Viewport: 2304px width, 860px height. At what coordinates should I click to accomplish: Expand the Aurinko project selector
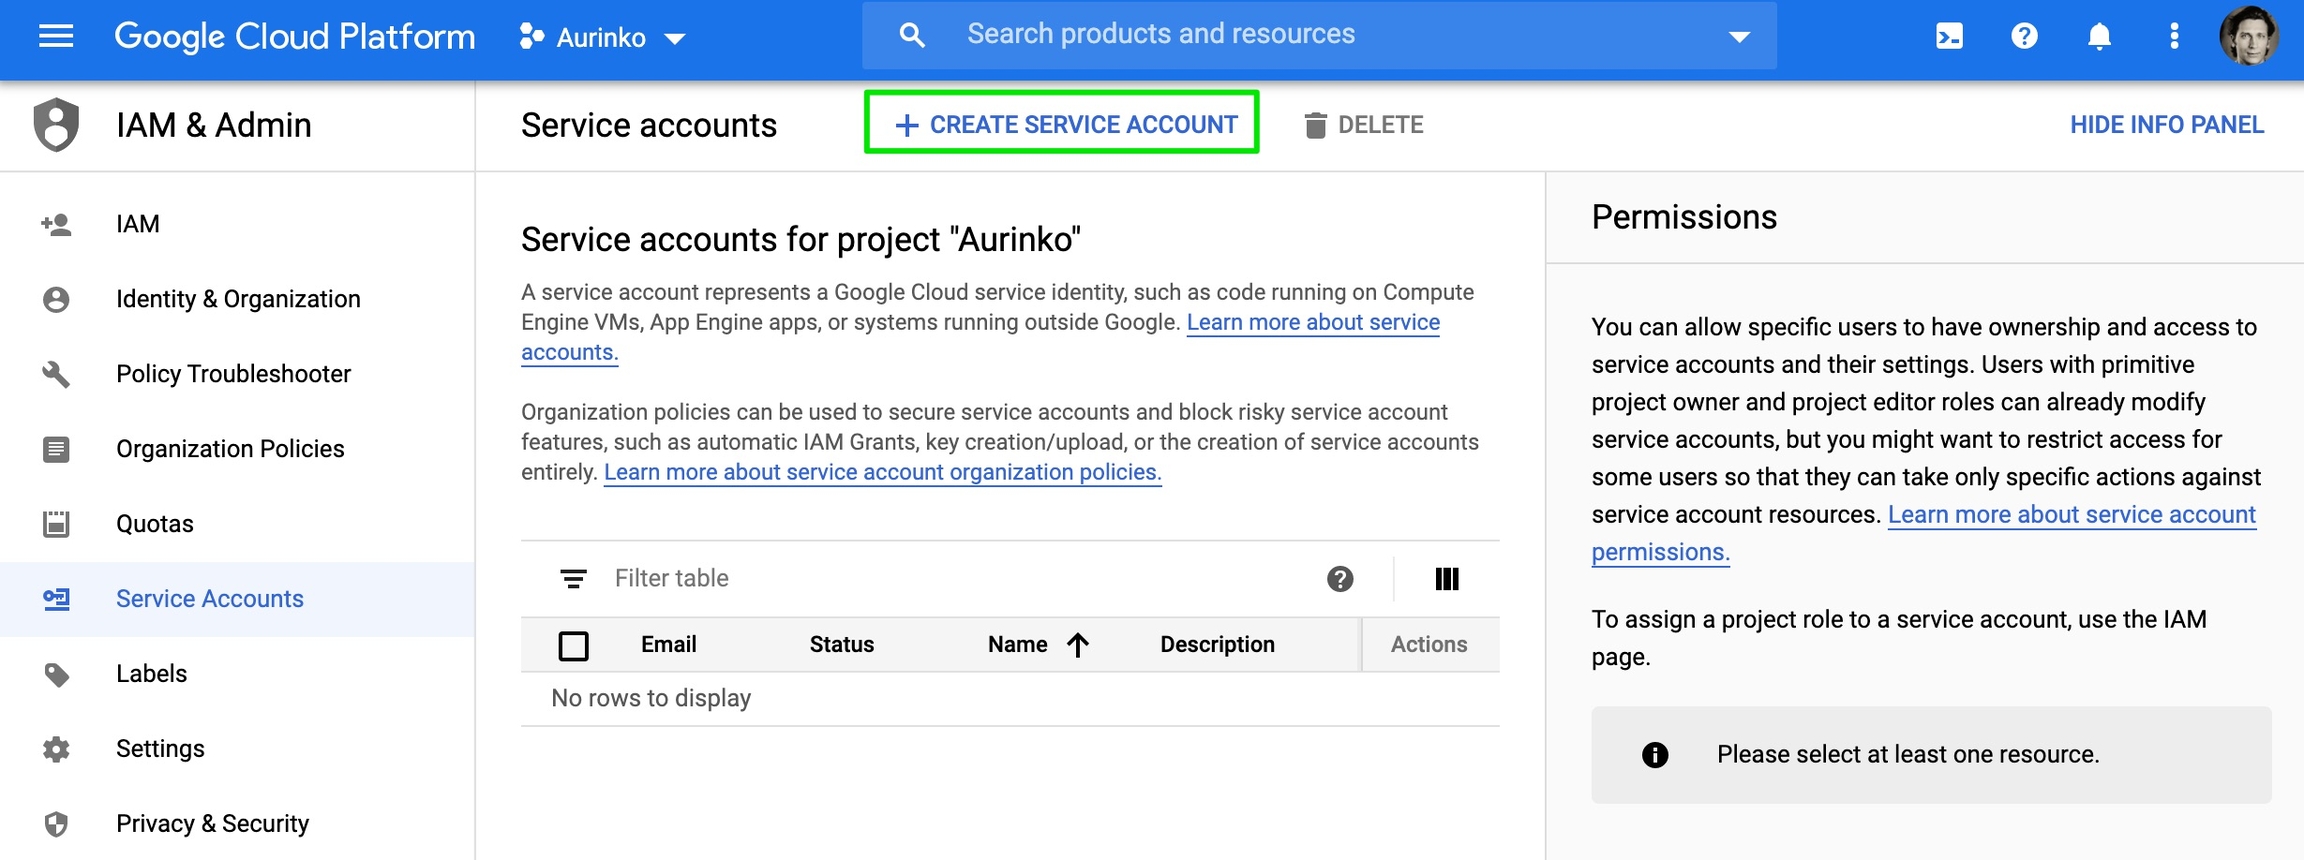(603, 38)
